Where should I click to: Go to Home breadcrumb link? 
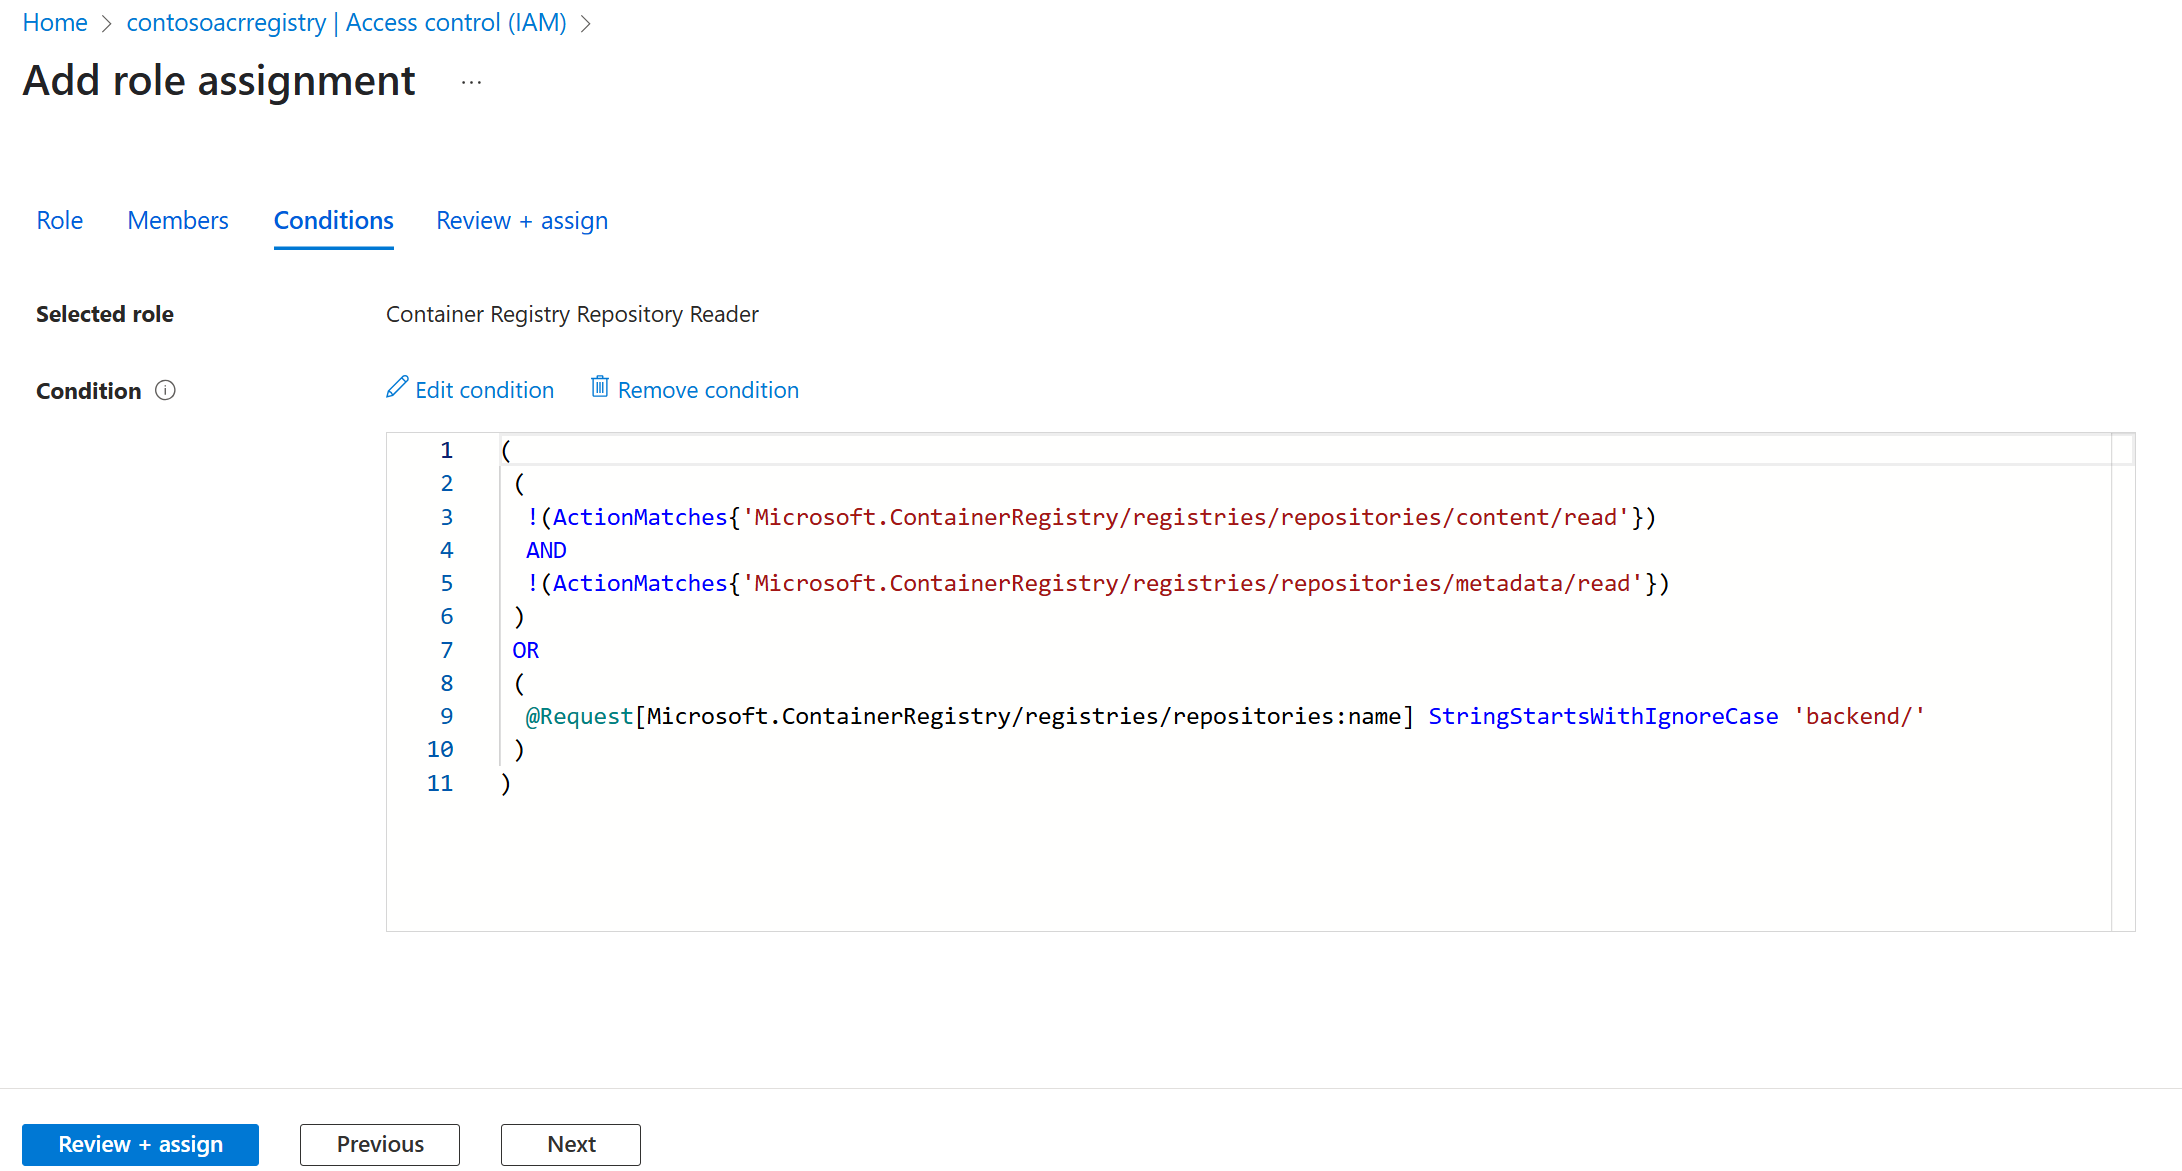click(x=55, y=23)
